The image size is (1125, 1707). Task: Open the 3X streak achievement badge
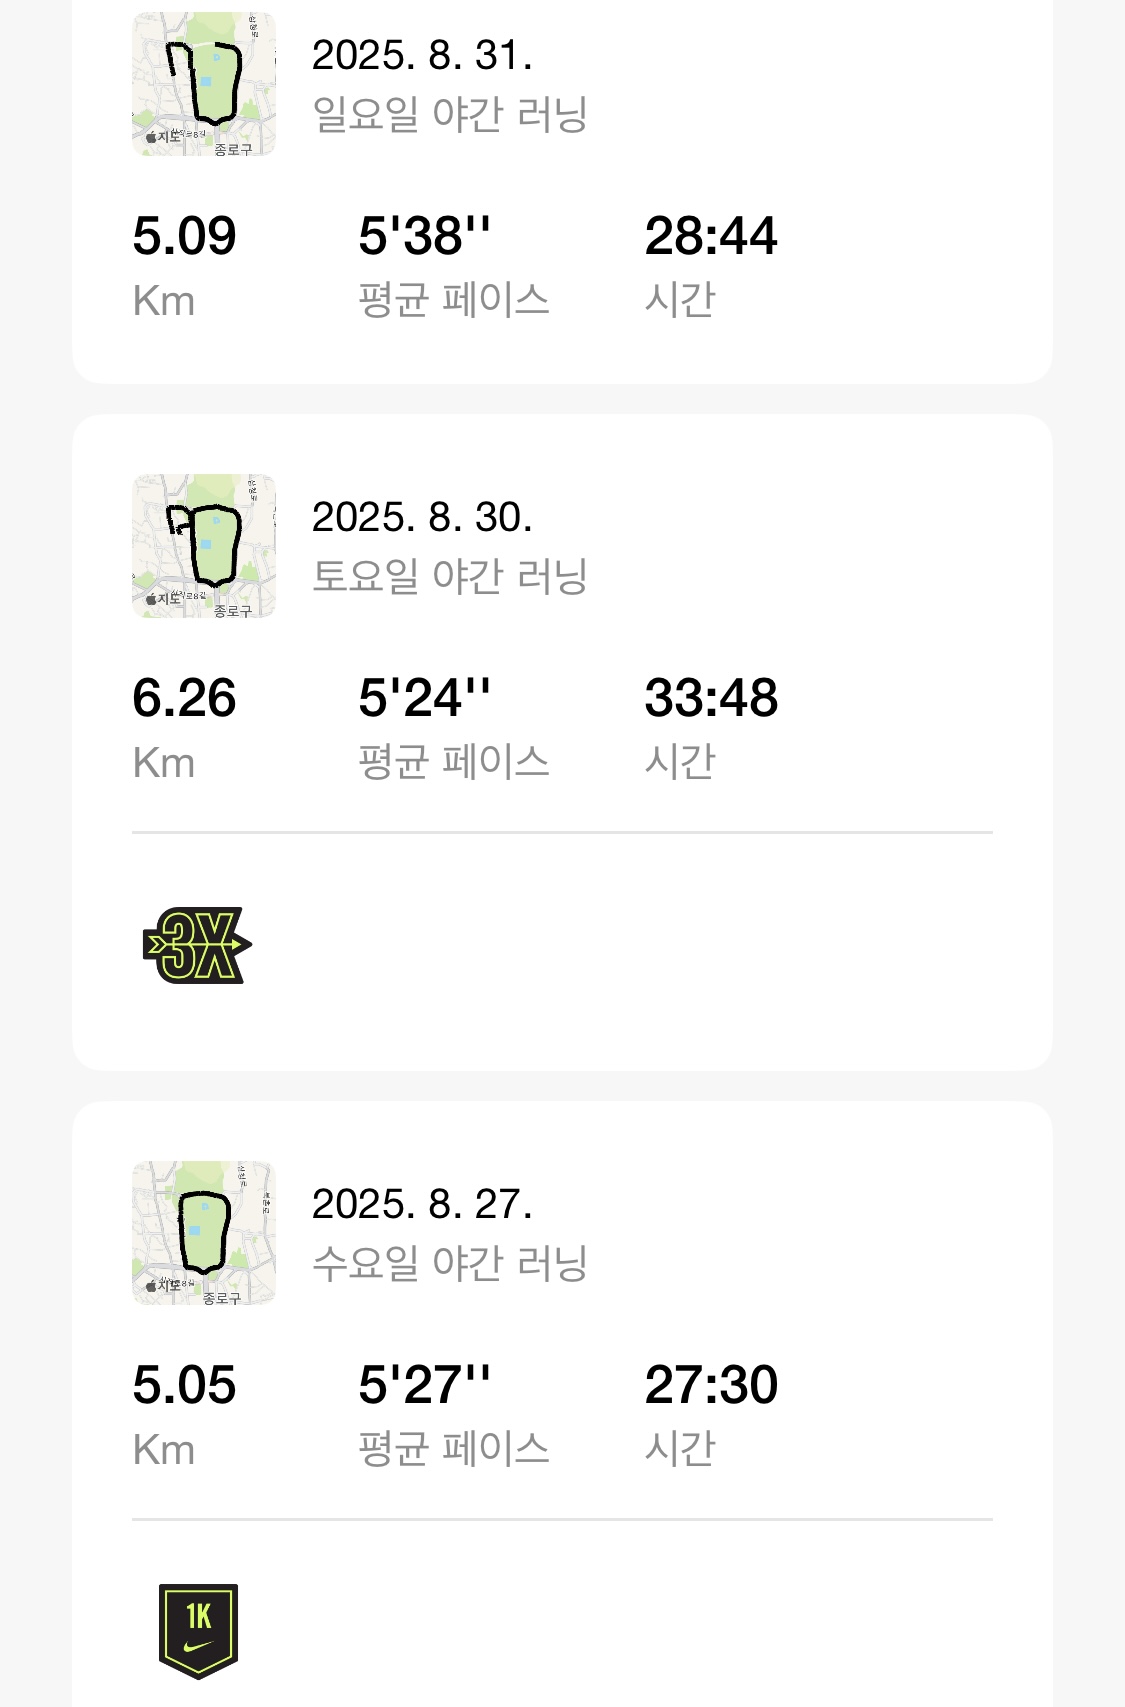[197, 945]
